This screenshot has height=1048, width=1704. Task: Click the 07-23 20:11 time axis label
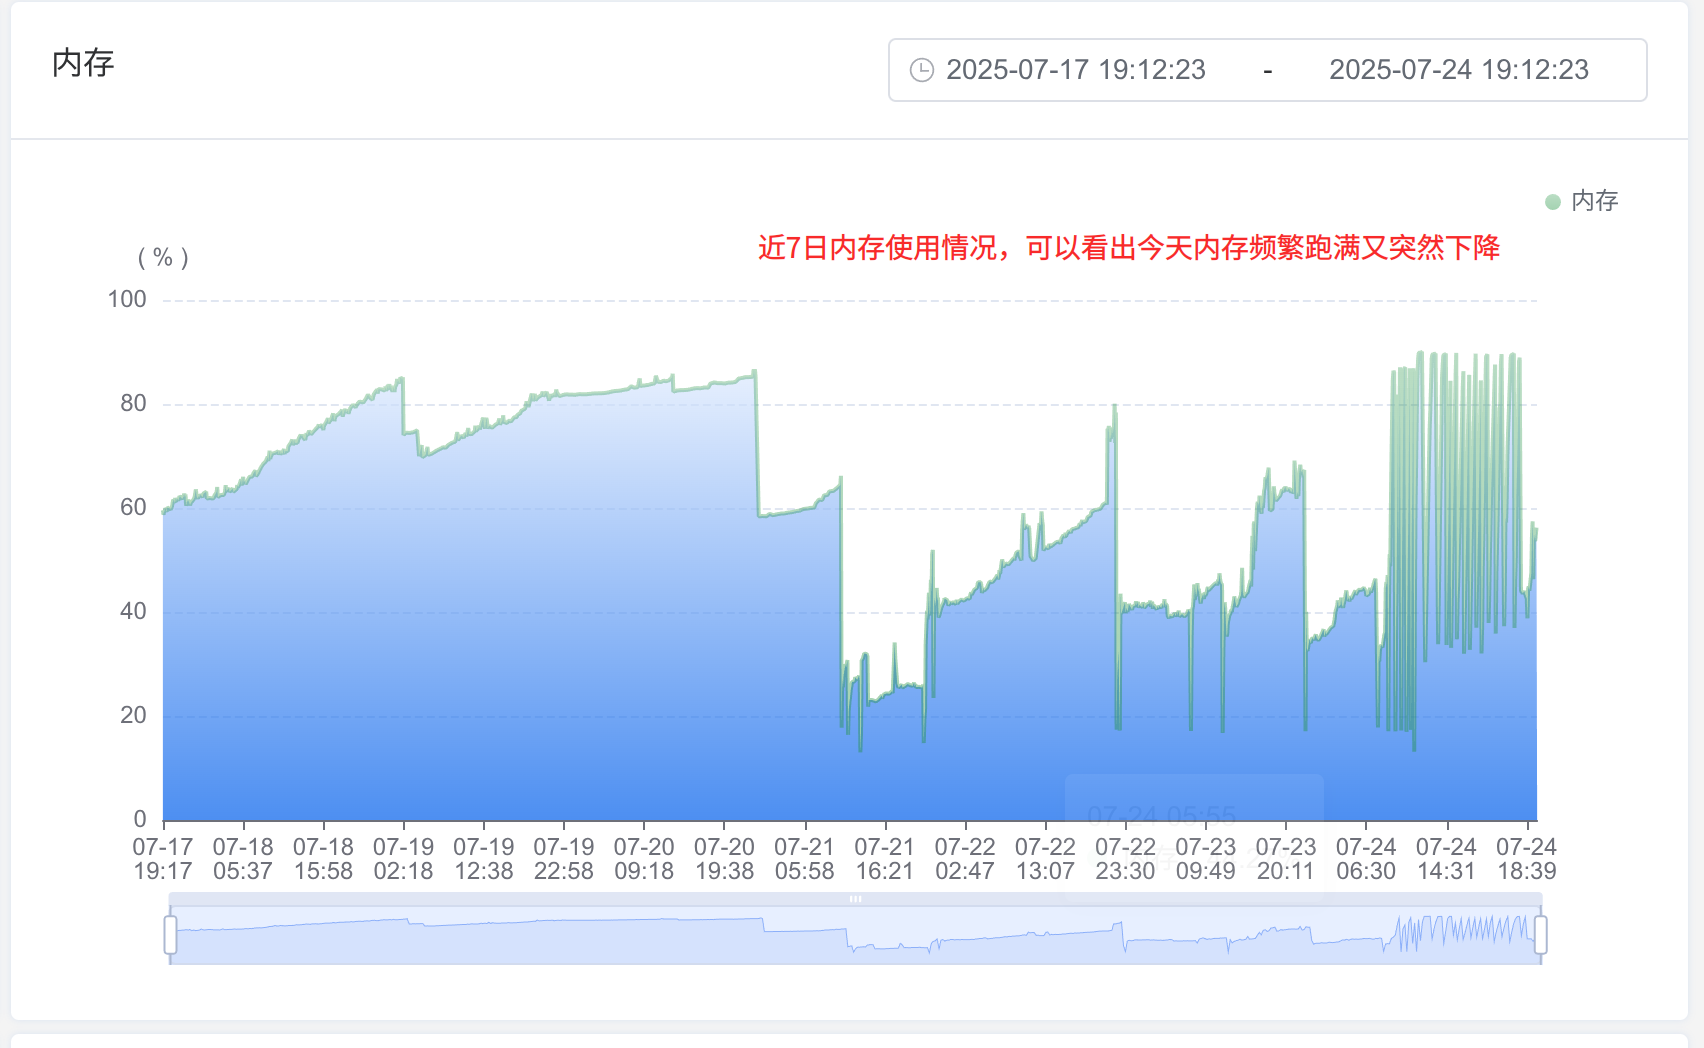1286,859
